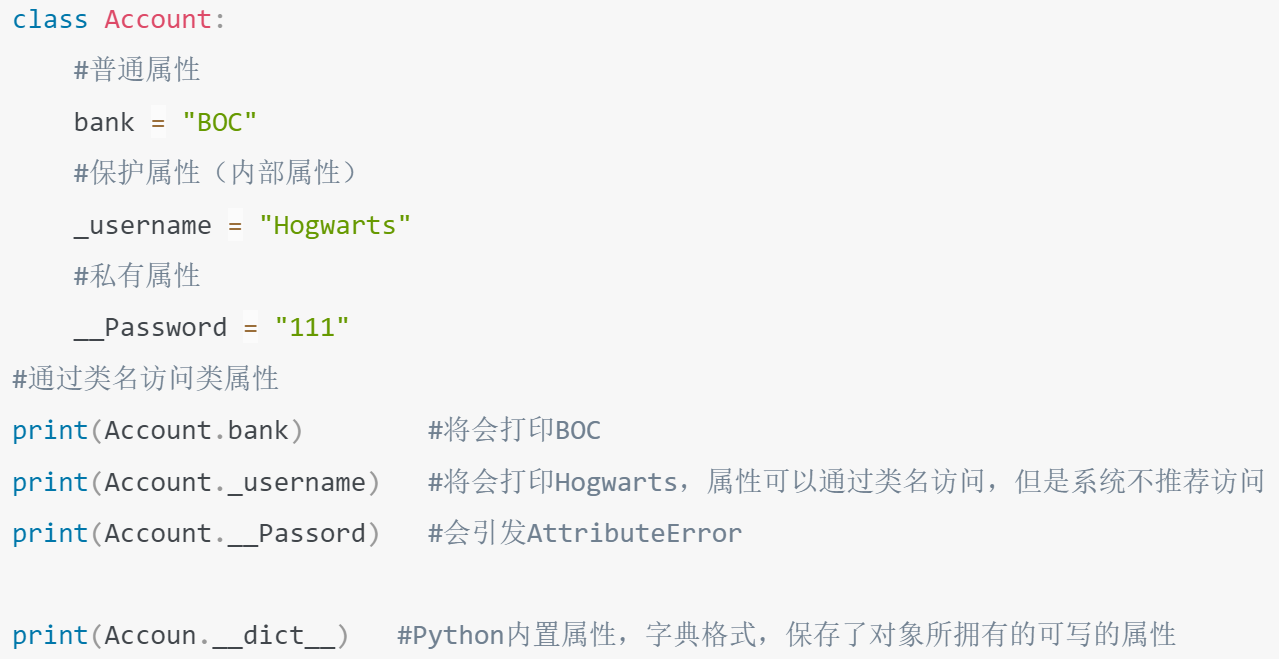Click the string "Hogwarts"
Viewport: 1279px width, 659px height.
coord(335,225)
